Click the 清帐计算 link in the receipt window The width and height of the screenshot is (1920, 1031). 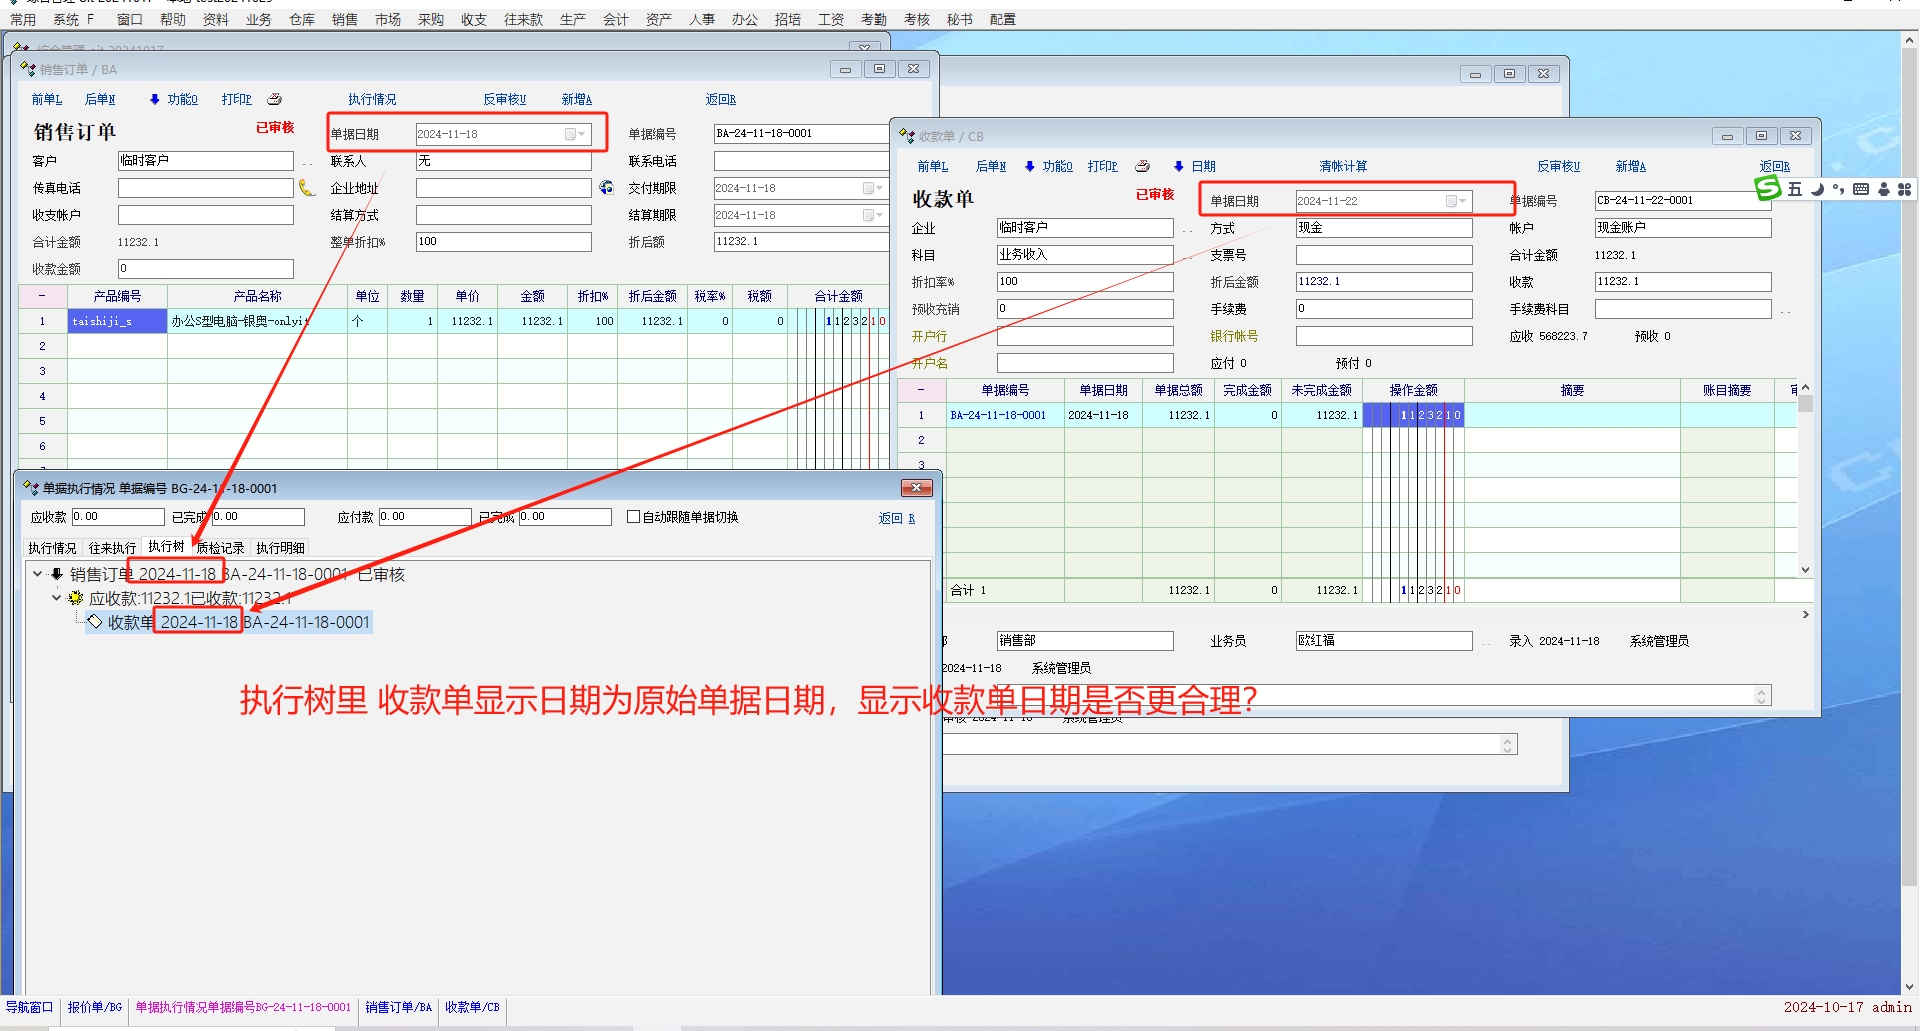coord(1342,166)
